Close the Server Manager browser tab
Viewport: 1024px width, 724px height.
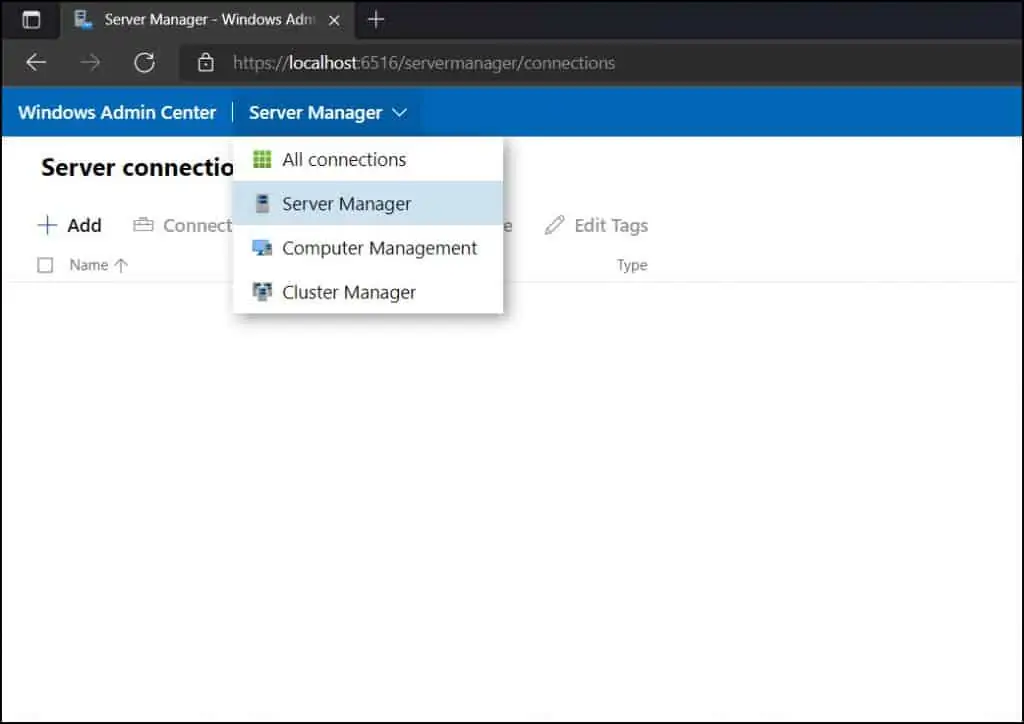point(334,20)
